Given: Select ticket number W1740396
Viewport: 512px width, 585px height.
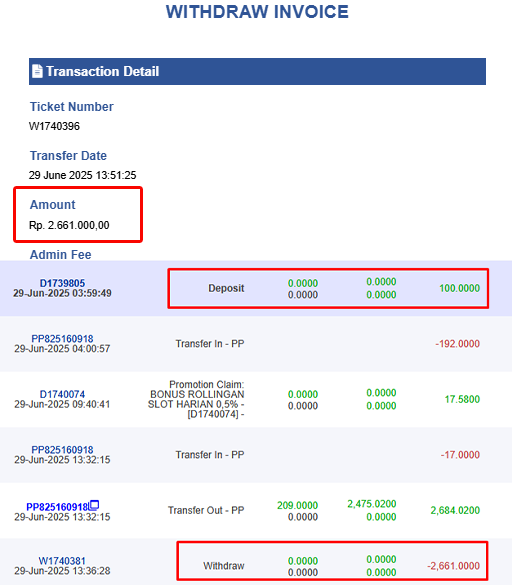Looking at the screenshot, I should [54, 126].
